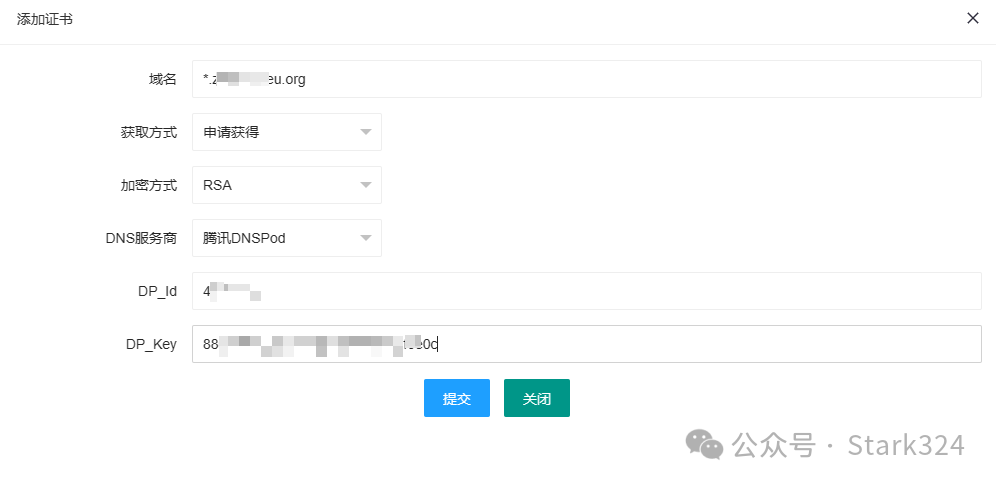Focus the 域名 input field

pyautogui.click(x=586, y=79)
